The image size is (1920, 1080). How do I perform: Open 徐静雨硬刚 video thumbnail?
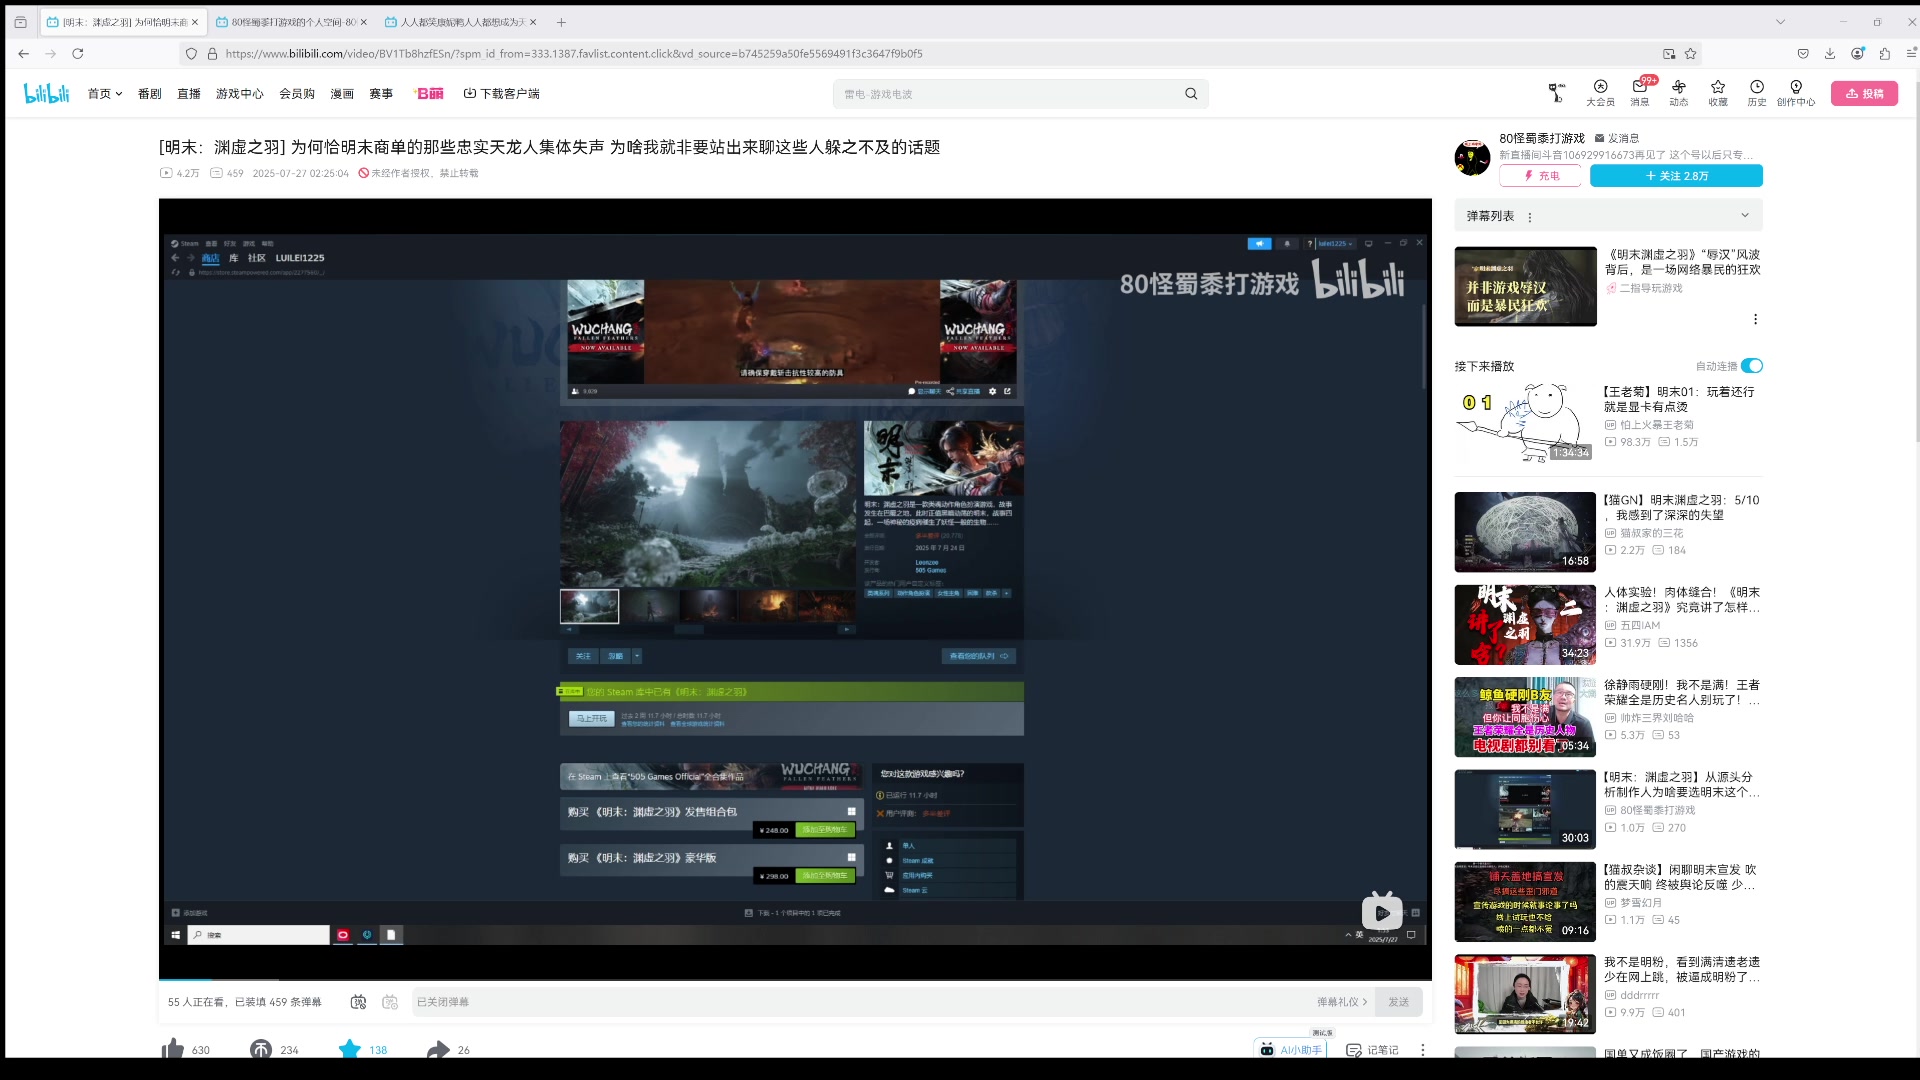point(1525,717)
